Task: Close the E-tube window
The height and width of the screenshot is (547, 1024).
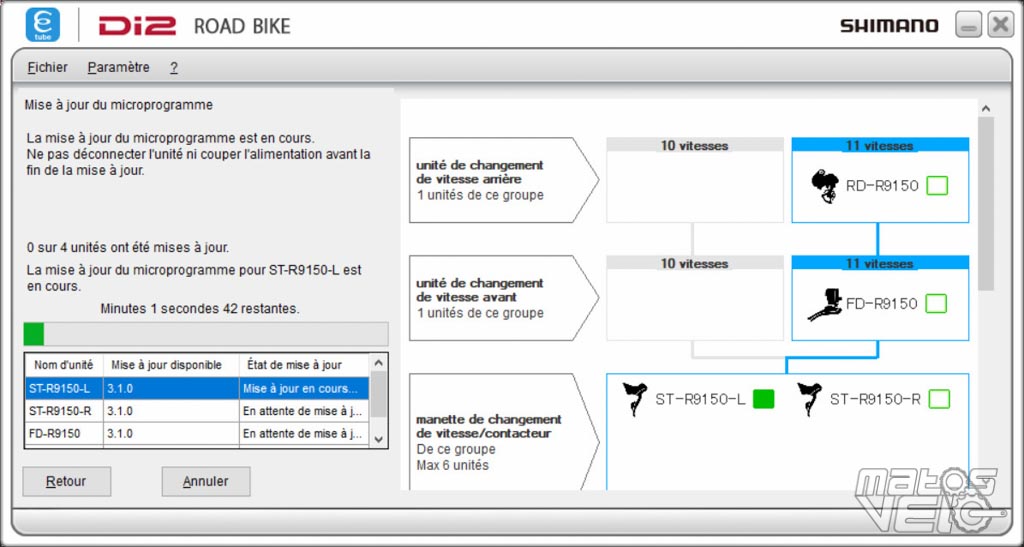Action: click(1000, 25)
